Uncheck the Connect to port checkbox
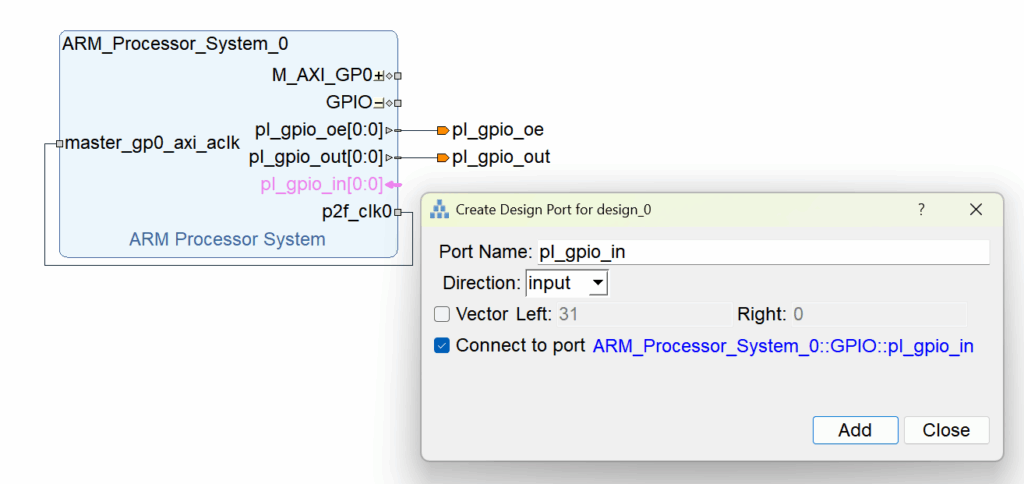This screenshot has width=1024, height=484. coord(442,346)
